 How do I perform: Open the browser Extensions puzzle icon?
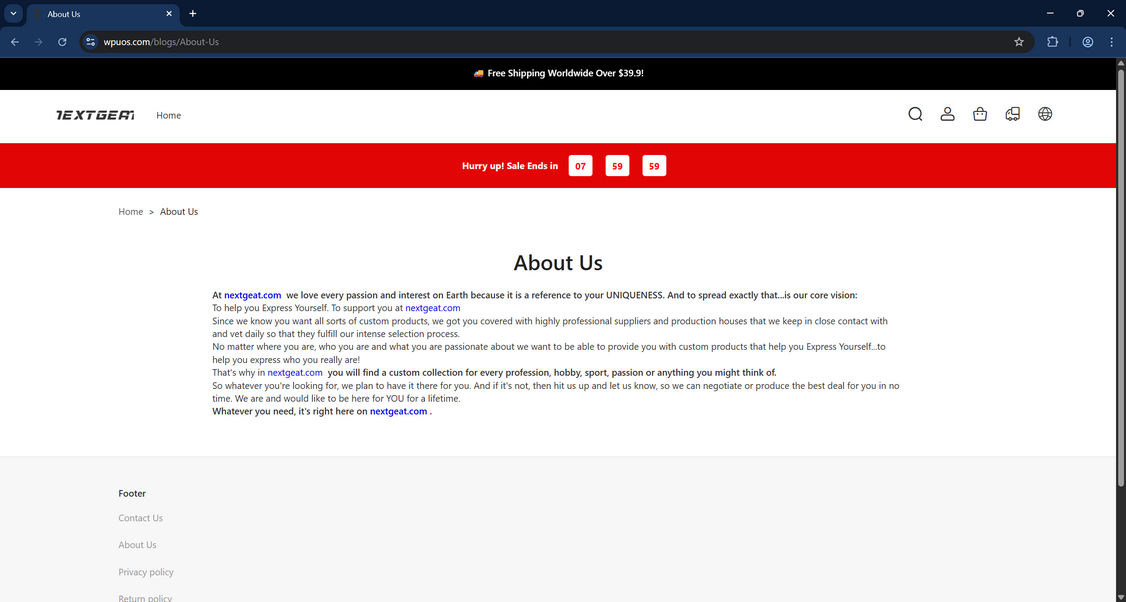click(x=1052, y=42)
